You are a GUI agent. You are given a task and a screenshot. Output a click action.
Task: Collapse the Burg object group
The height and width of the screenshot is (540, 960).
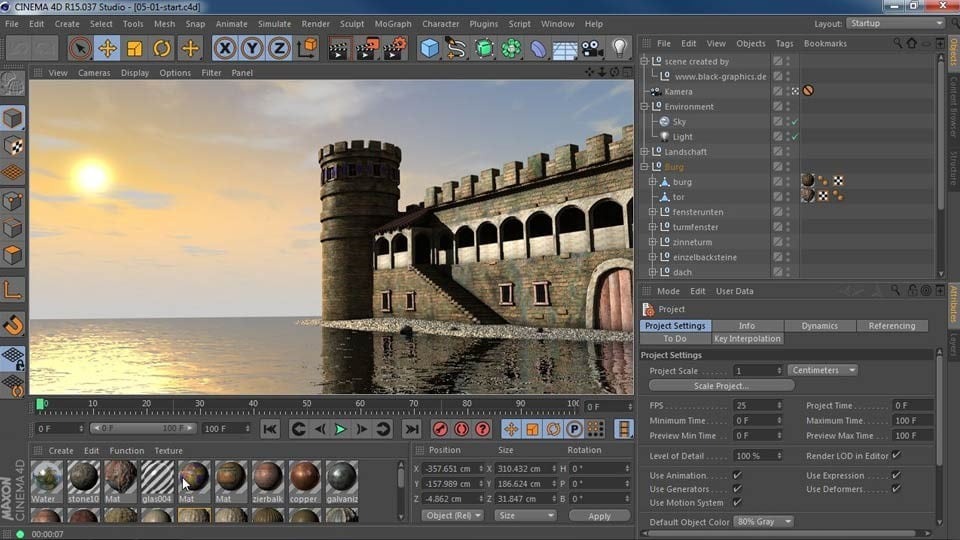[644, 167]
